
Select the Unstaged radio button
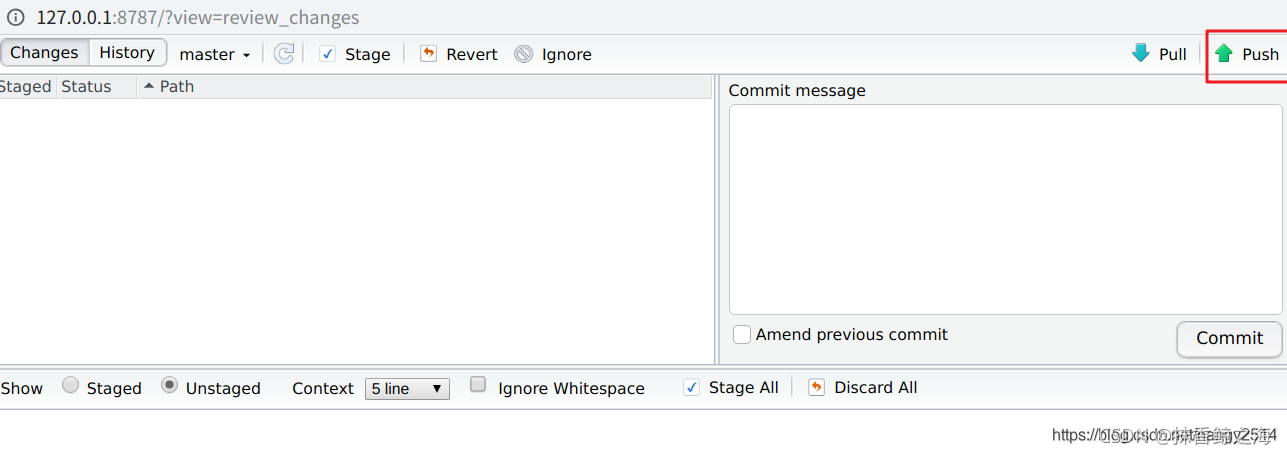point(169,385)
